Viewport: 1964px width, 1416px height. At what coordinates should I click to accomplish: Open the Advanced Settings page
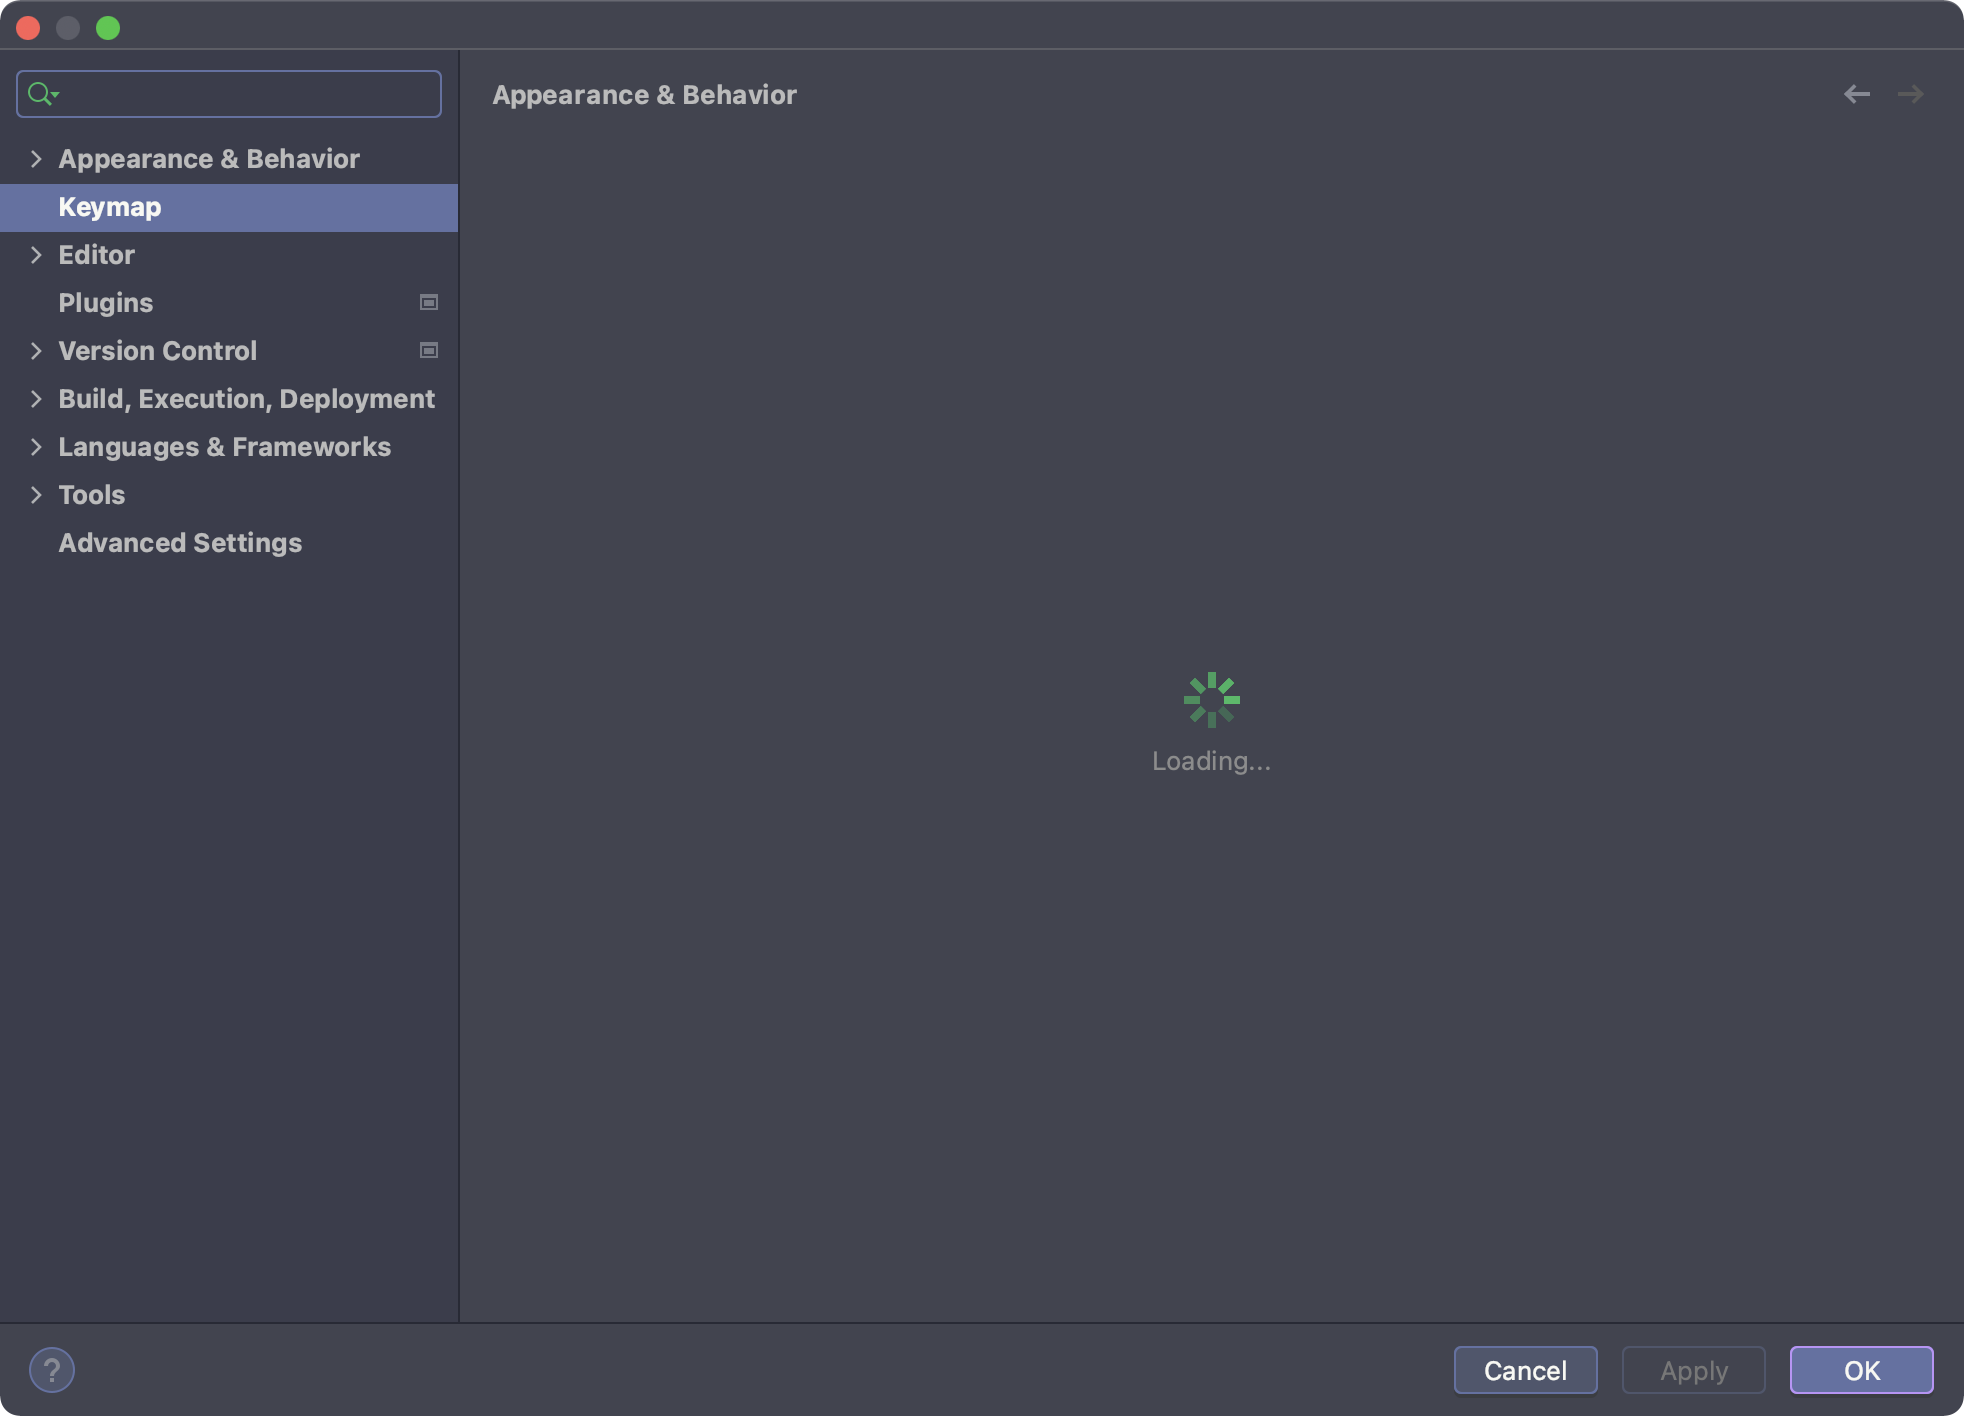tap(180, 543)
